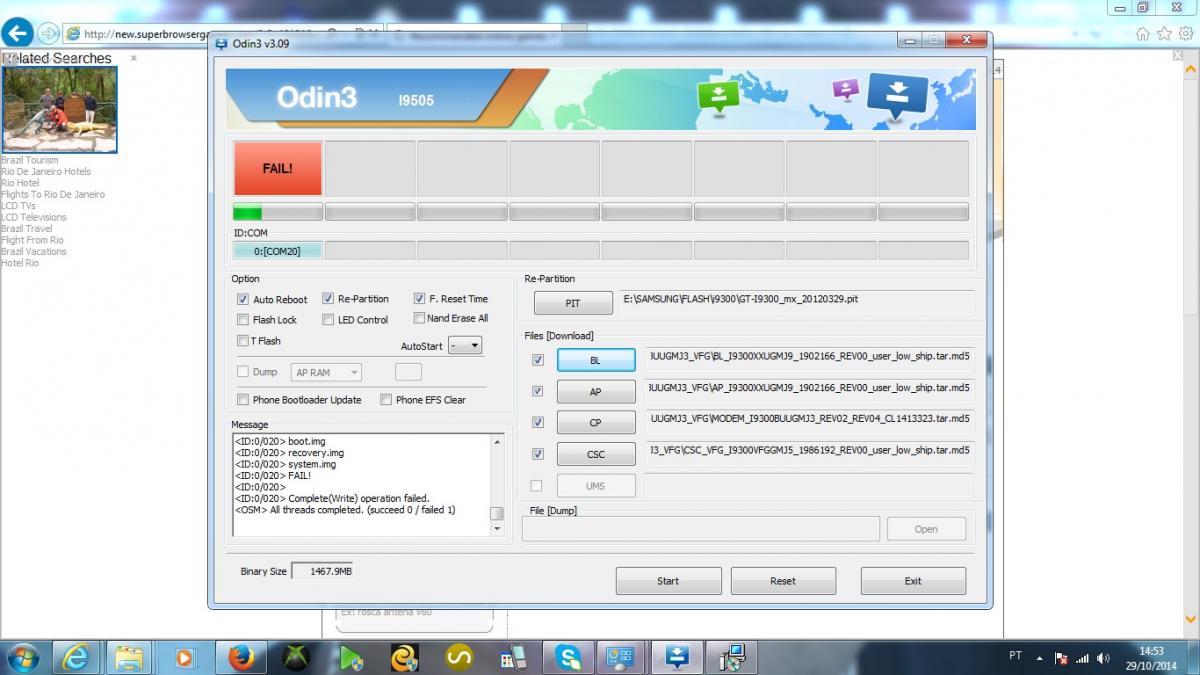Launch Windows Media Player from taskbar
Screen dimensions: 1200x675
coord(184,657)
